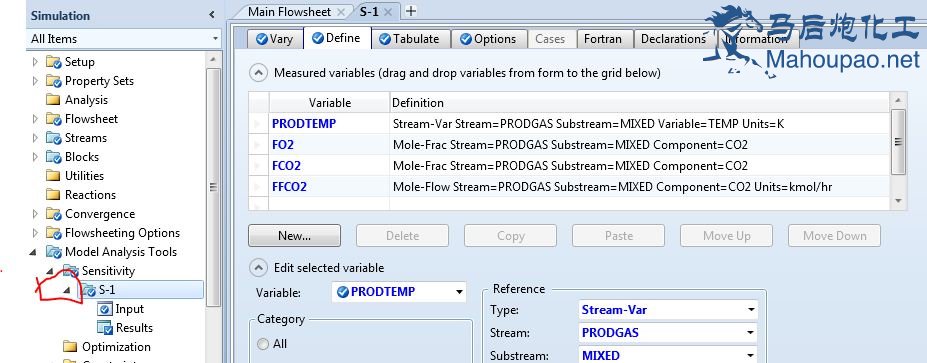Expand the Streams tree node
927x363 pixels.
click(35, 138)
